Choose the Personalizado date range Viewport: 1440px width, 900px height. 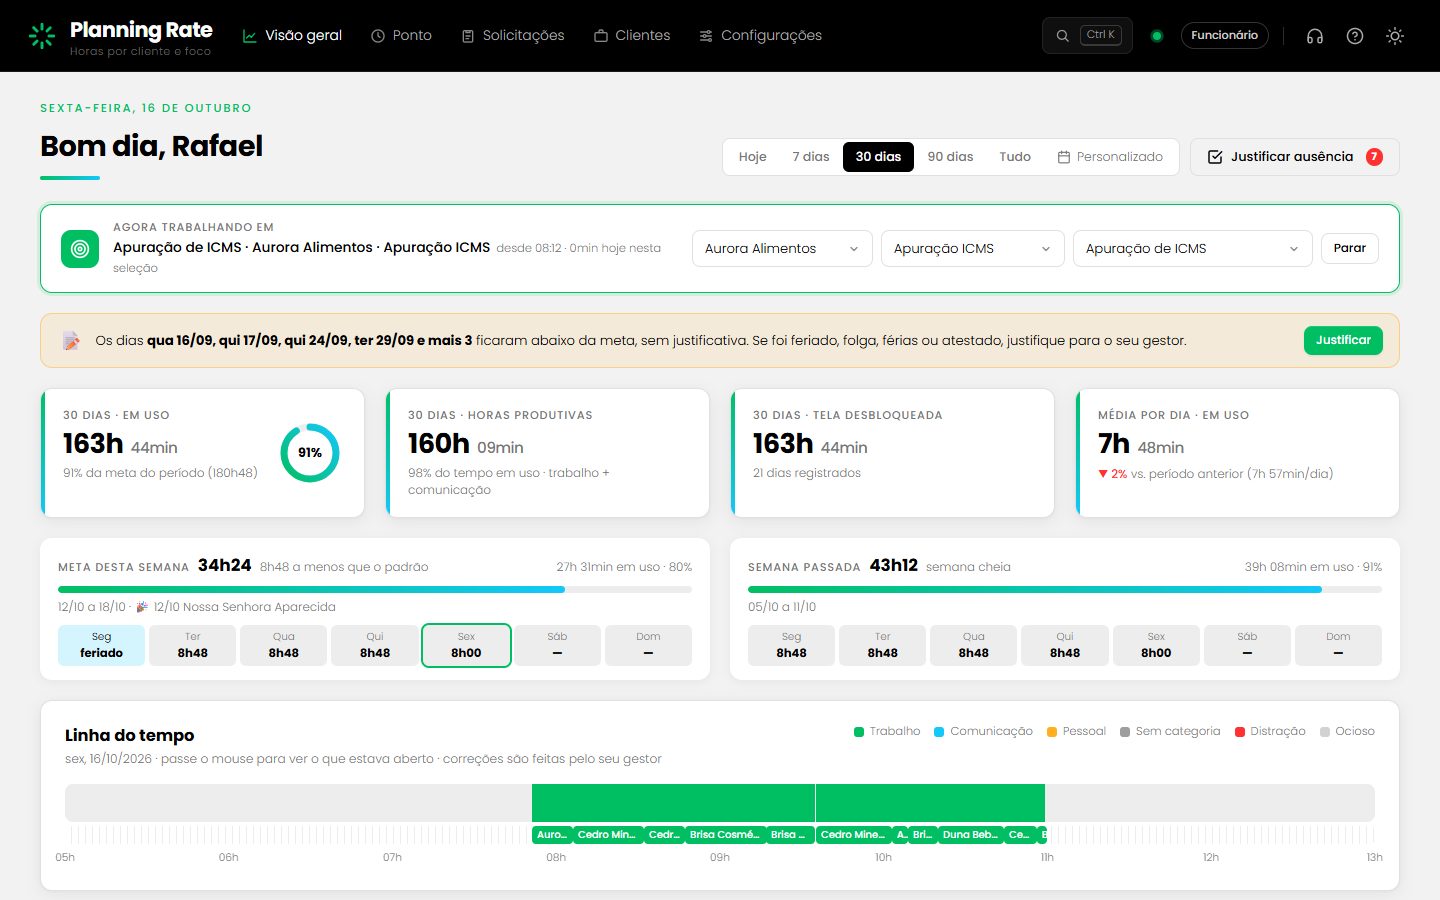tap(1110, 157)
